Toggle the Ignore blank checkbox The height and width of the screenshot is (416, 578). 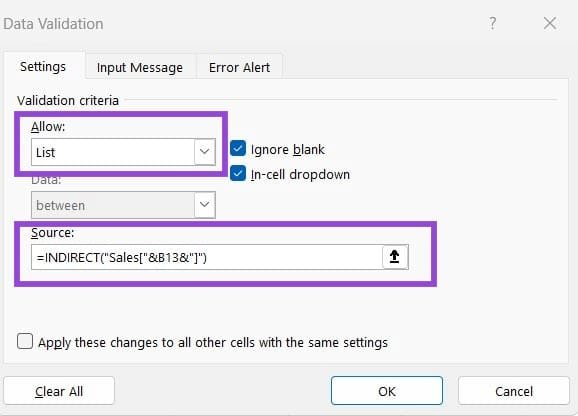tap(238, 149)
